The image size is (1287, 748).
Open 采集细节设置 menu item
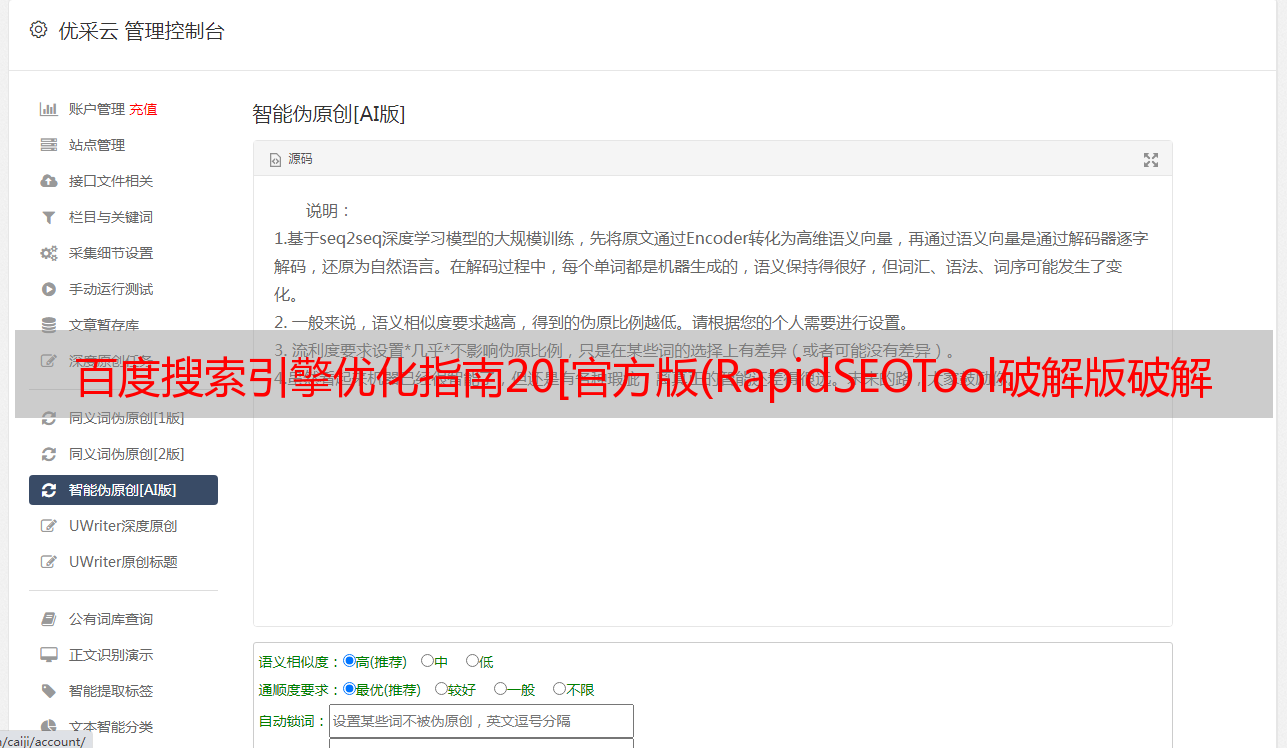pyautogui.click(x=111, y=253)
